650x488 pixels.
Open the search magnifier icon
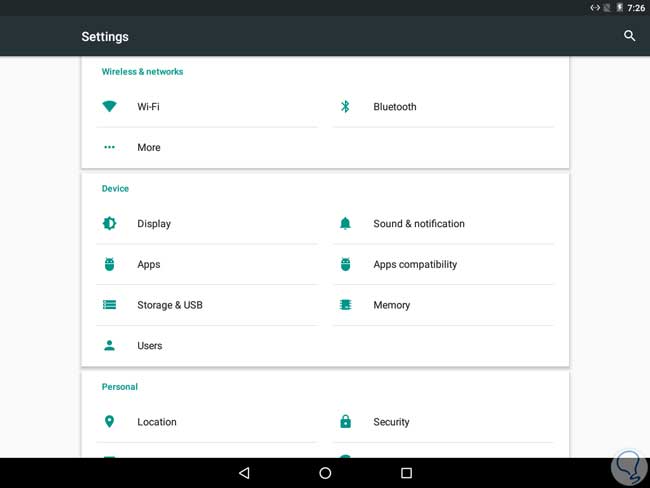629,36
